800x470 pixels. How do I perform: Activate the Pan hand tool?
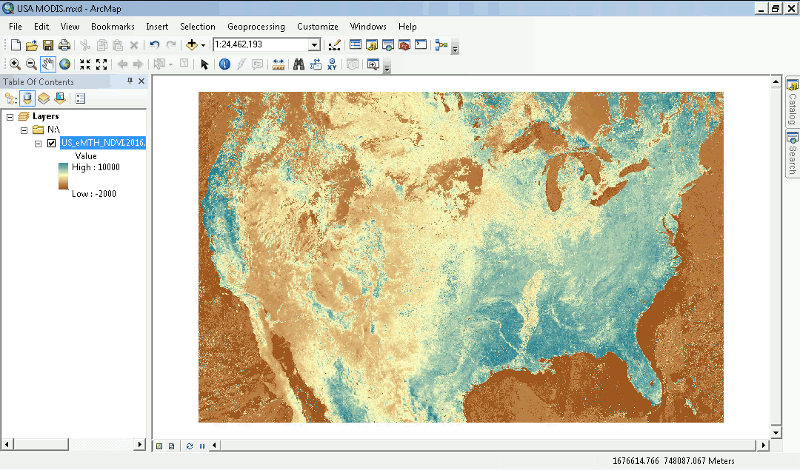48,64
